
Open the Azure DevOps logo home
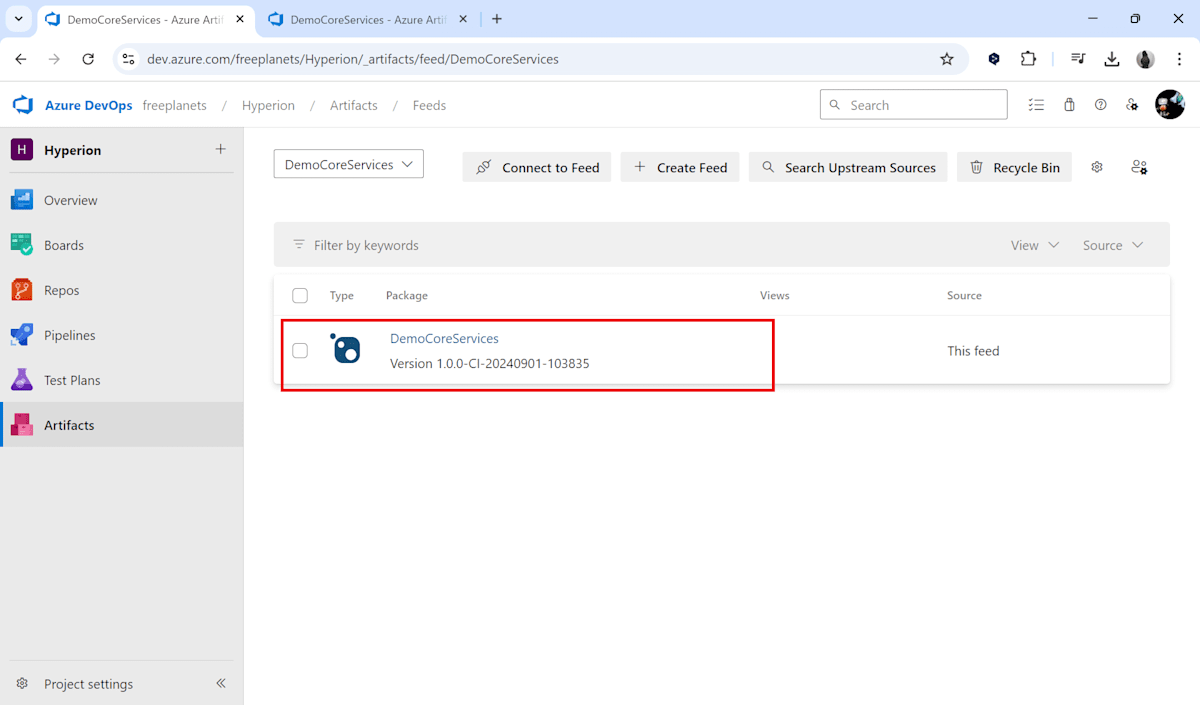(x=23, y=105)
